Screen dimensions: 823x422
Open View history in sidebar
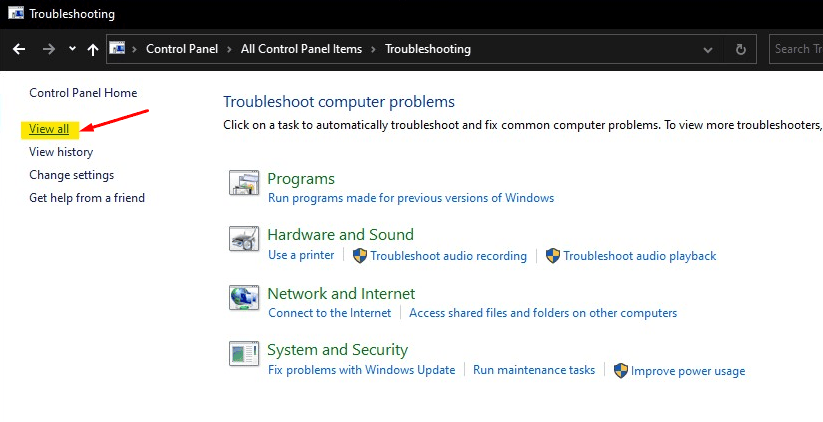tap(61, 152)
